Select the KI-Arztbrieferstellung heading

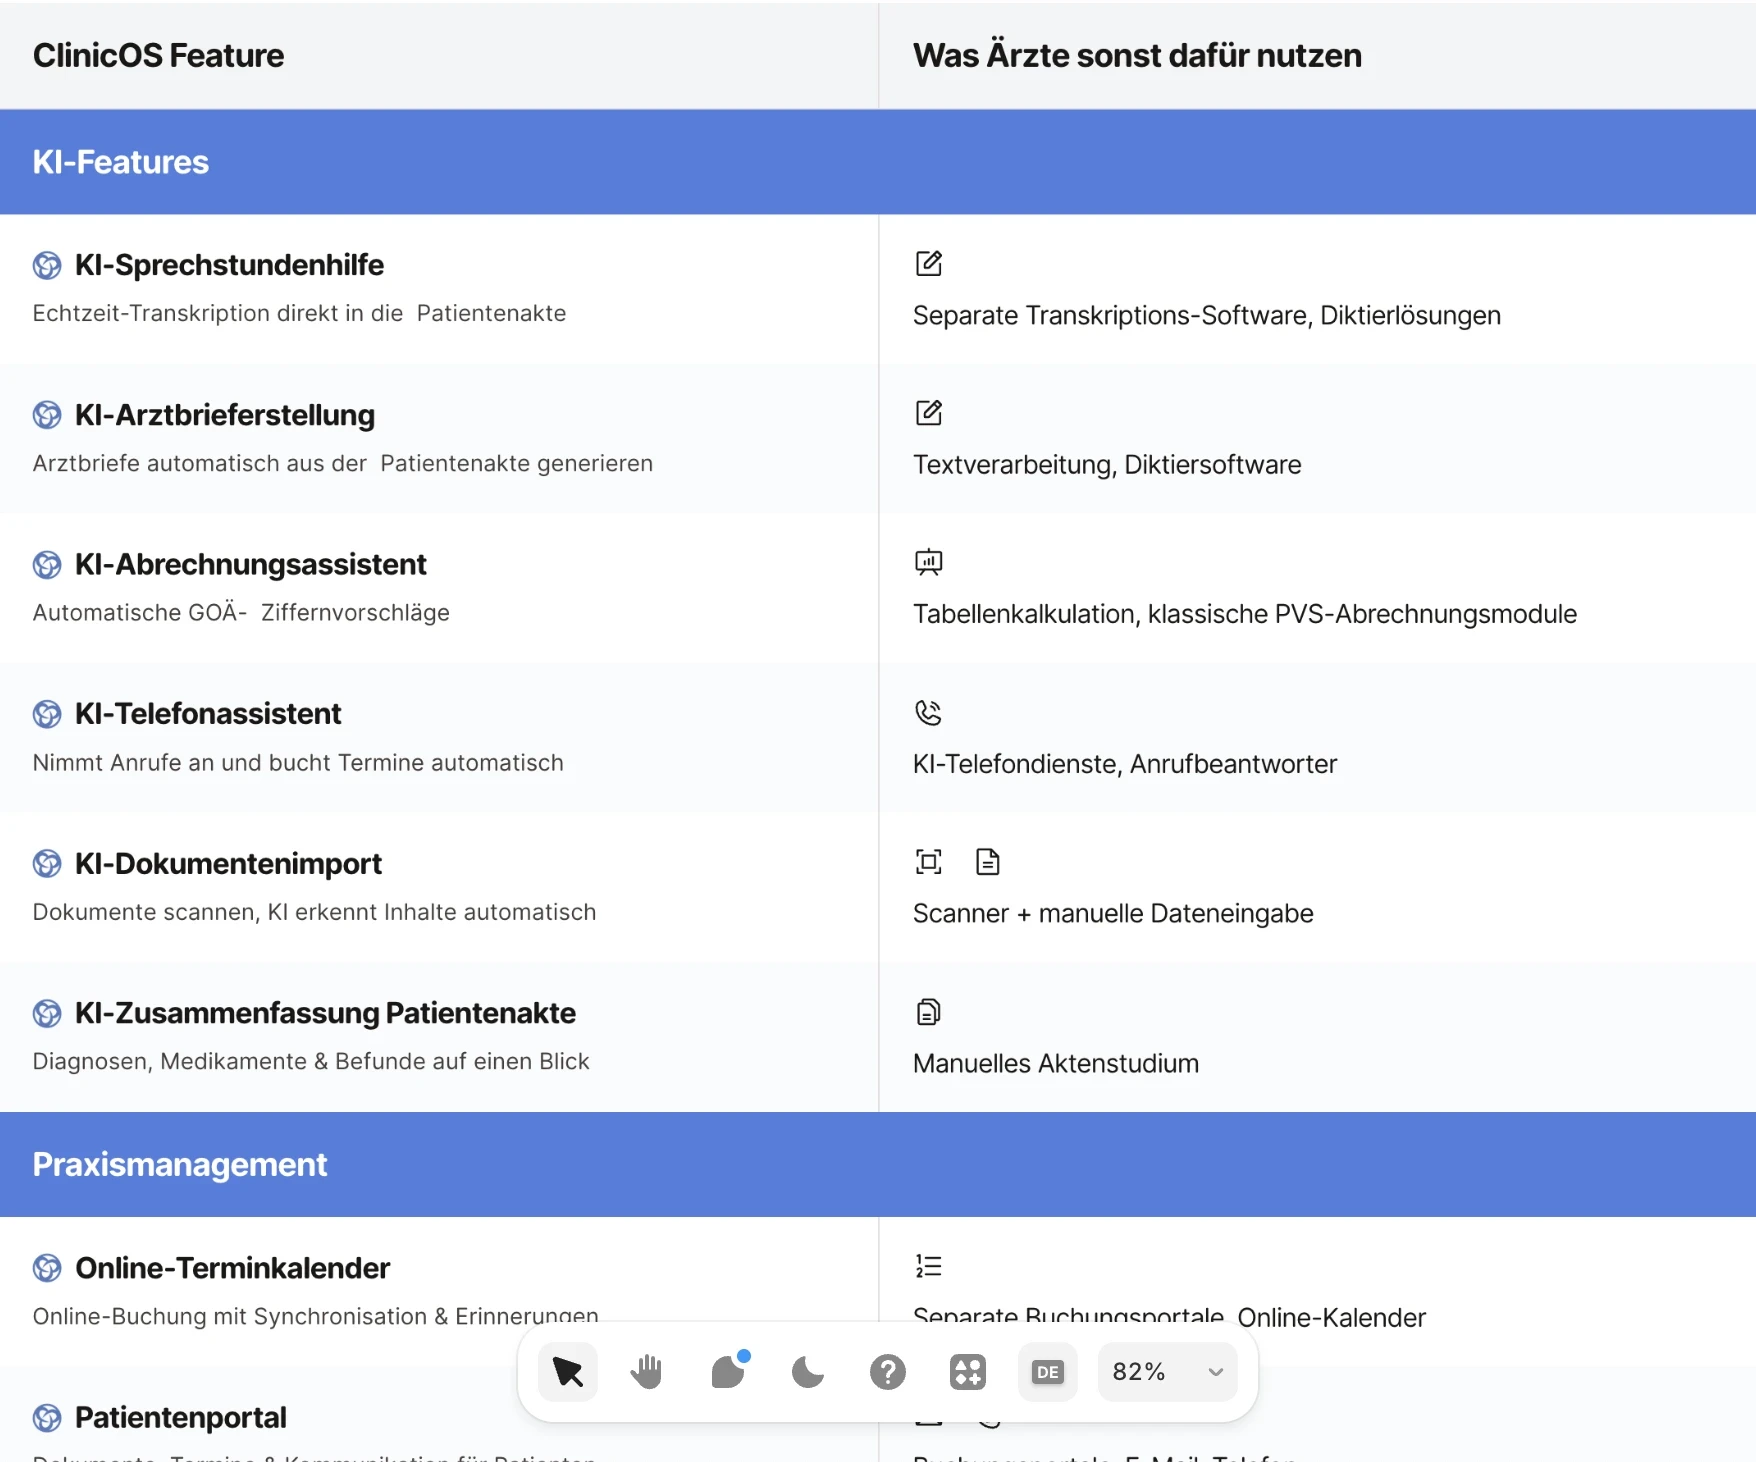[x=225, y=415]
